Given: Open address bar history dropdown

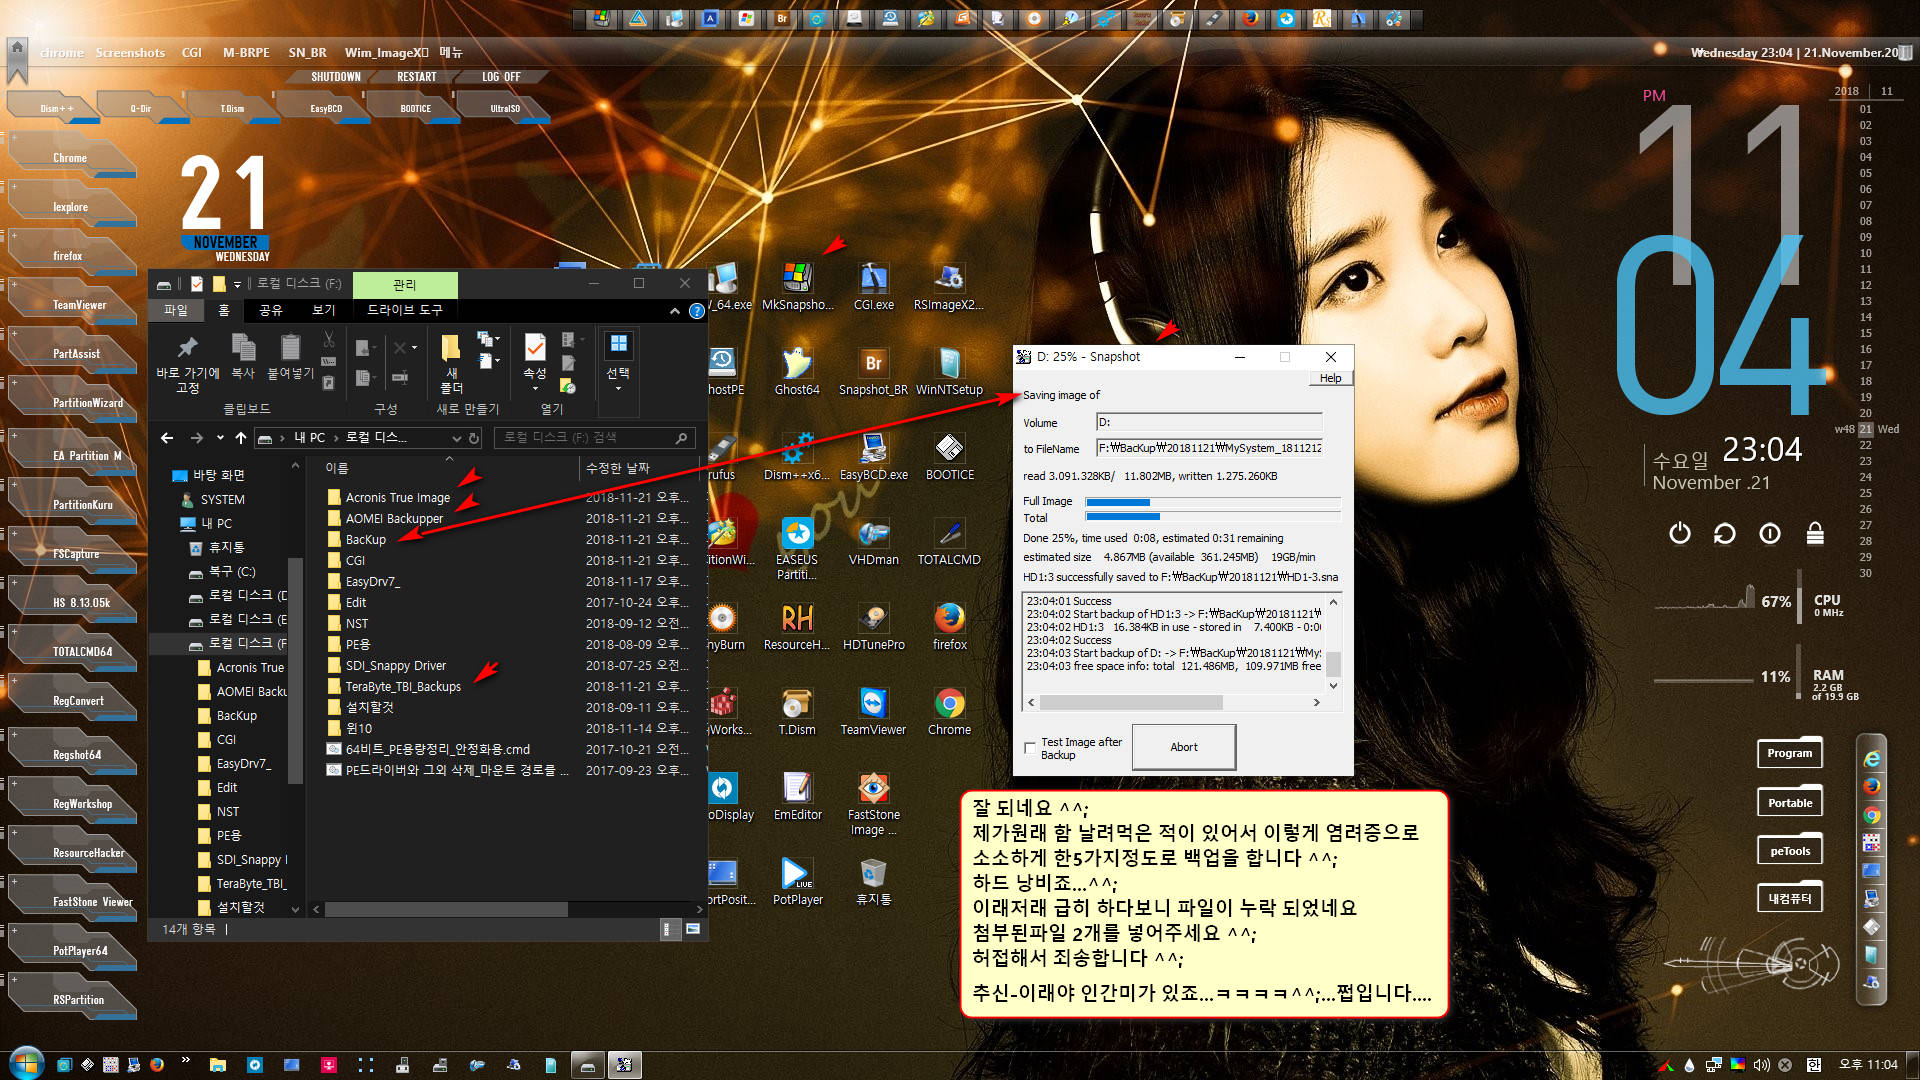Looking at the screenshot, I should click(456, 438).
